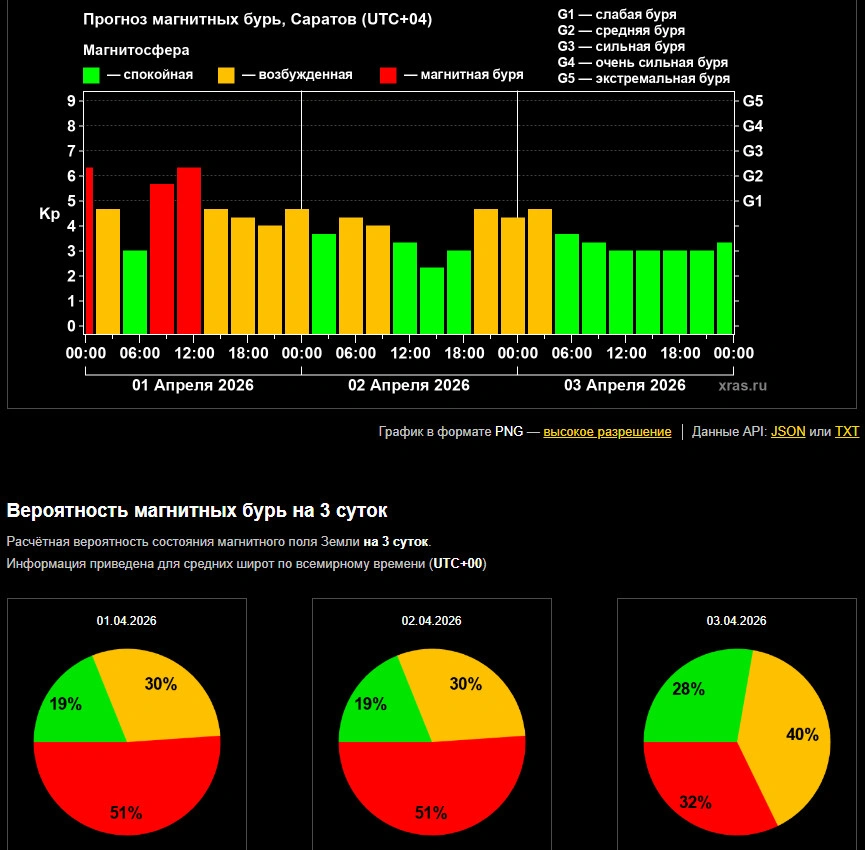The height and width of the screenshot is (850, 865).
Task: Click the red "магнитная буря" legend swatch
Action: click(x=389, y=75)
